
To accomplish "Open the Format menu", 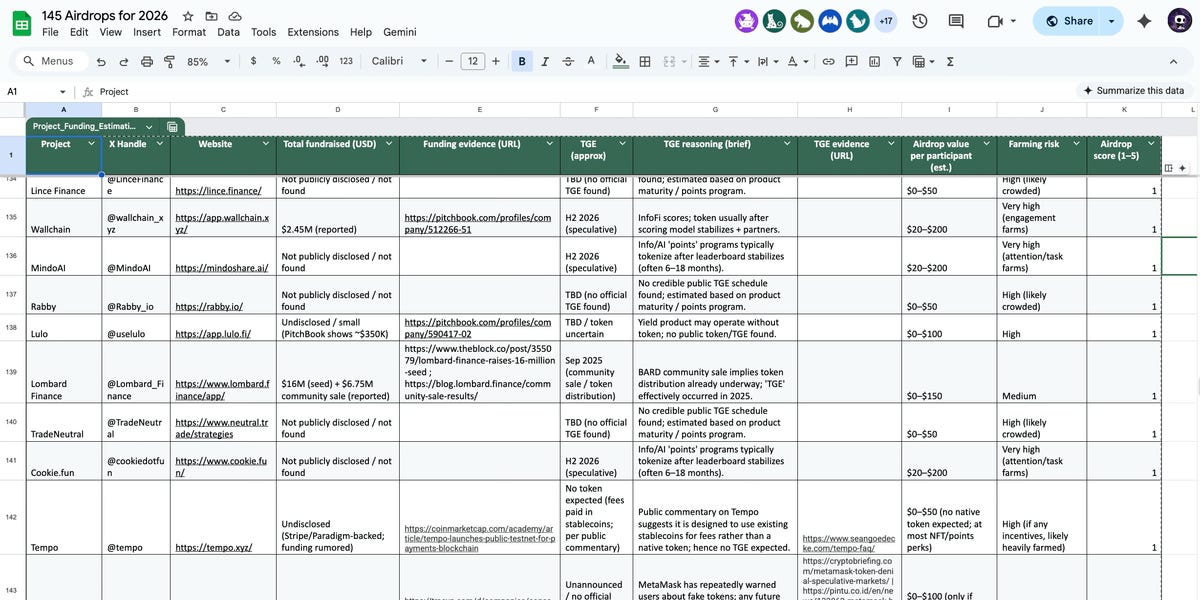I will 189,32.
